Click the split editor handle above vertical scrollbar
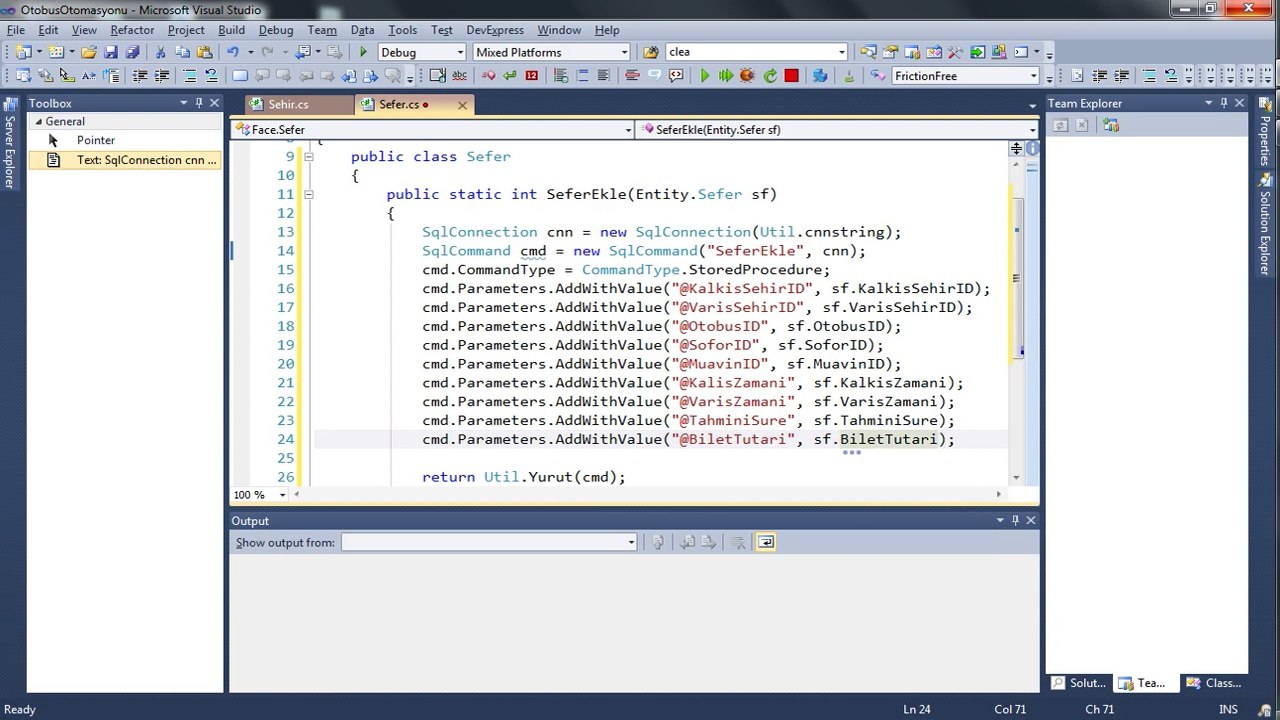 click(1016, 148)
